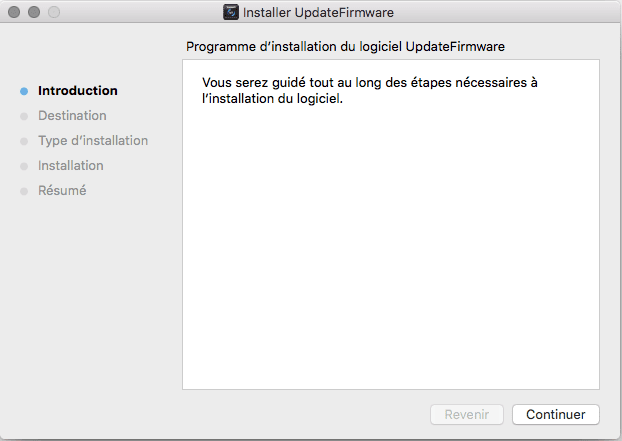Select the Installation step label
This screenshot has width=622, height=441.
[x=71, y=165]
